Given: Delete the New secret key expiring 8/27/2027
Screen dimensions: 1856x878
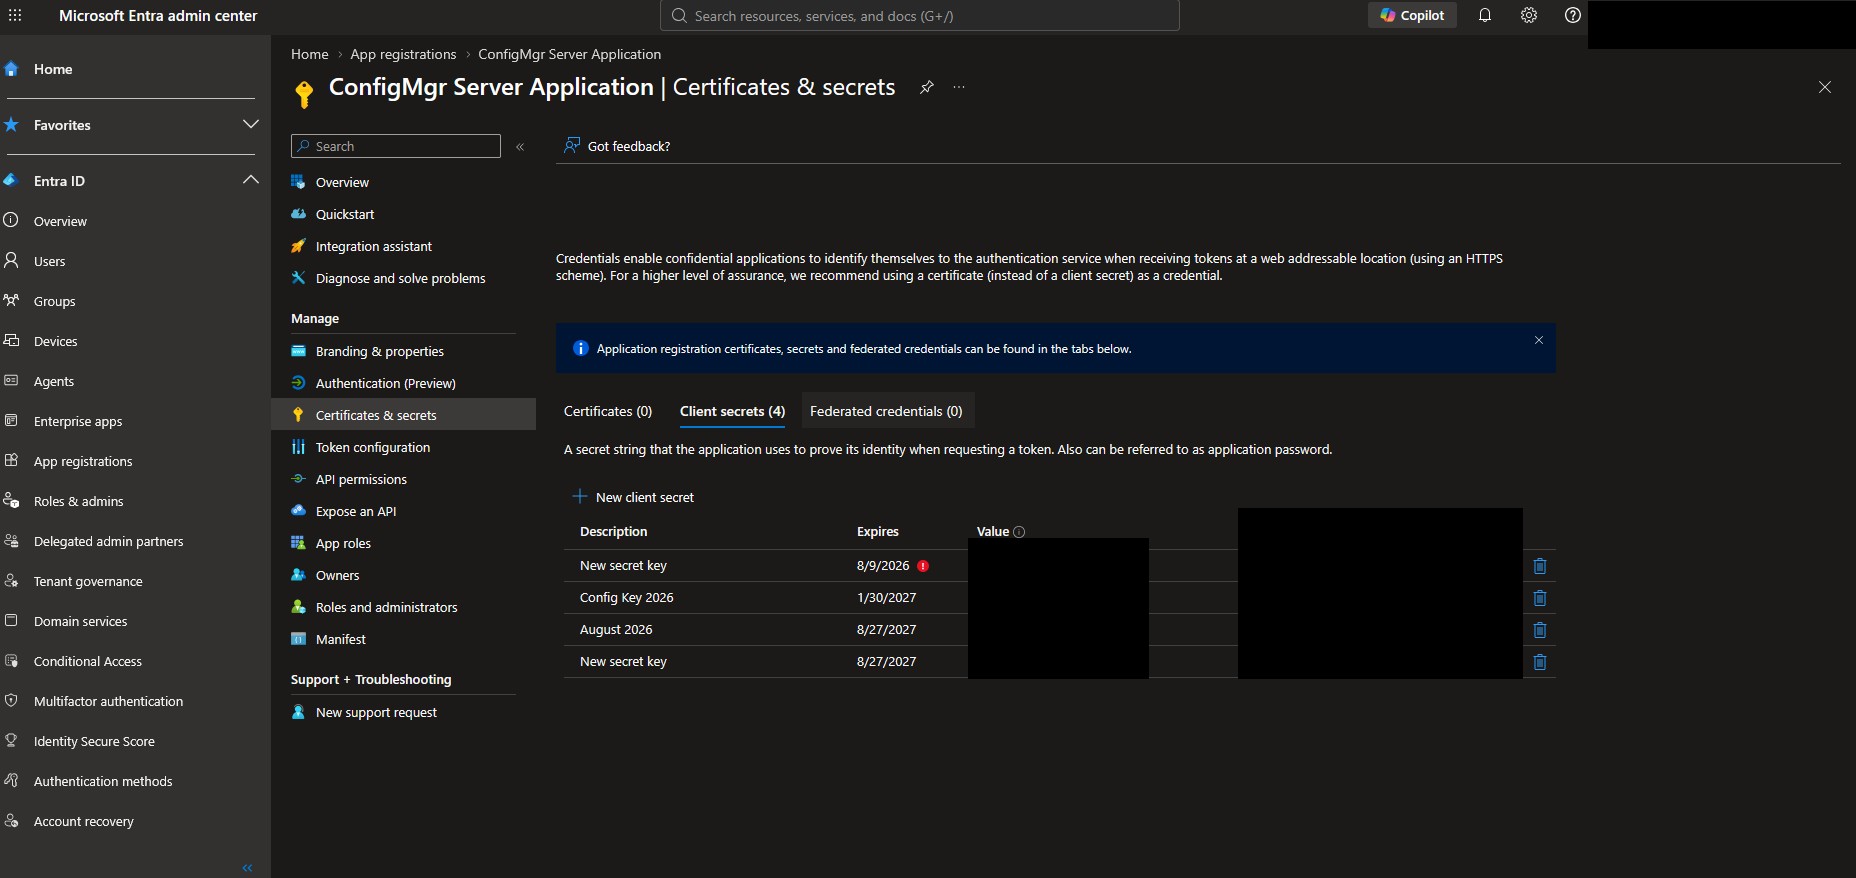Looking at the screenshot, I should coord(1540,662).
